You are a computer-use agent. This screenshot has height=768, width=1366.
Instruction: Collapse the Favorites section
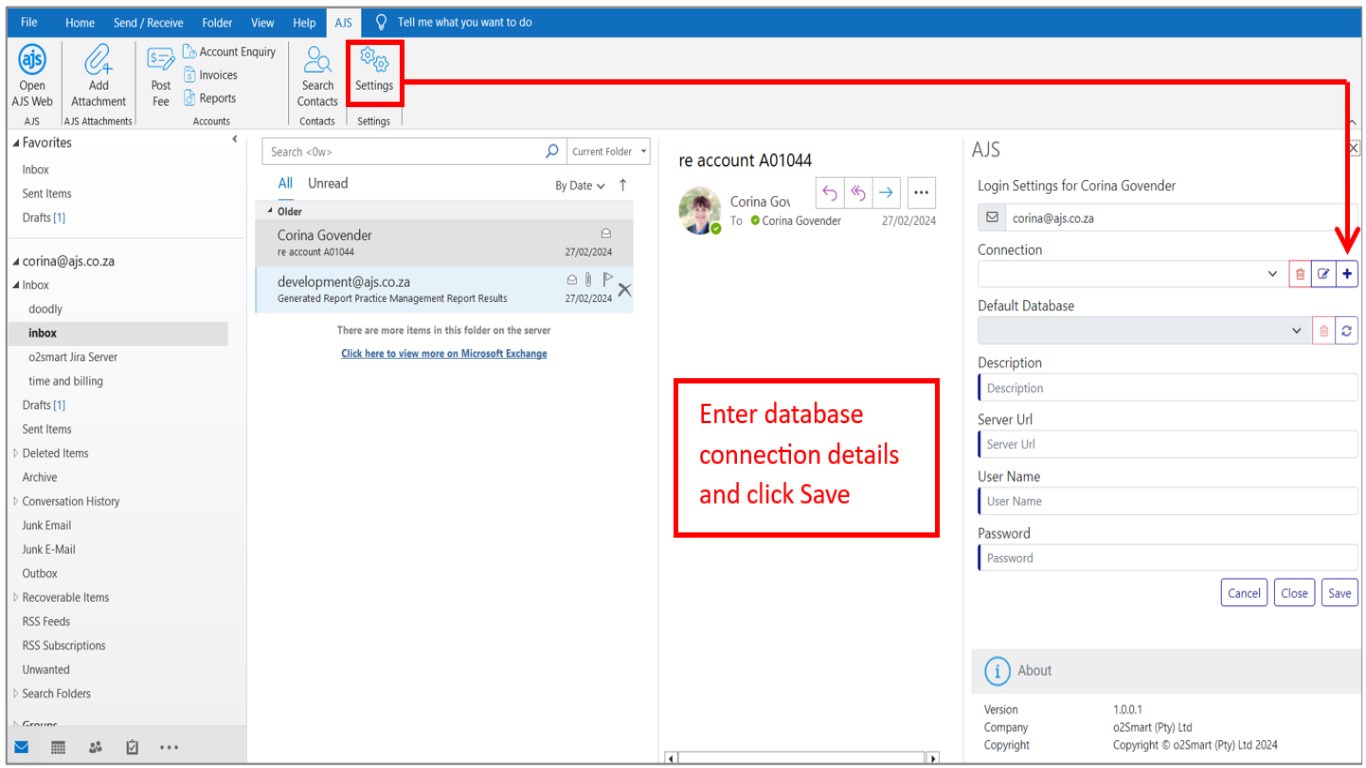(x=15, y=143)
